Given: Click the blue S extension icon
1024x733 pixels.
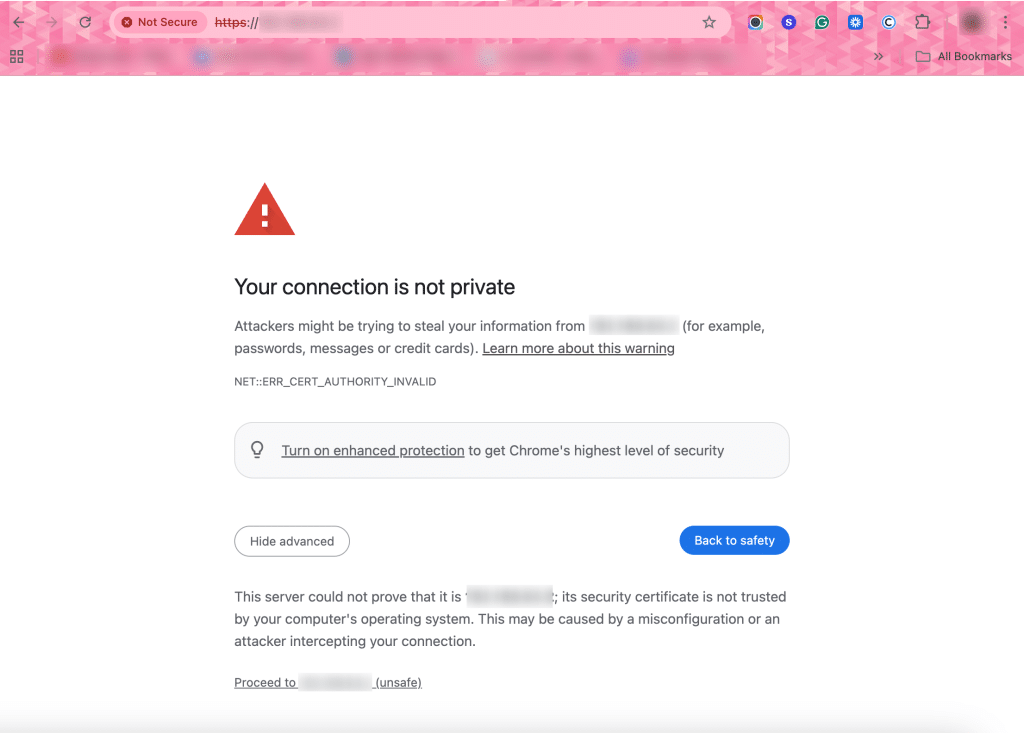Looking at the screenshot, I should (x=789, y=22).
